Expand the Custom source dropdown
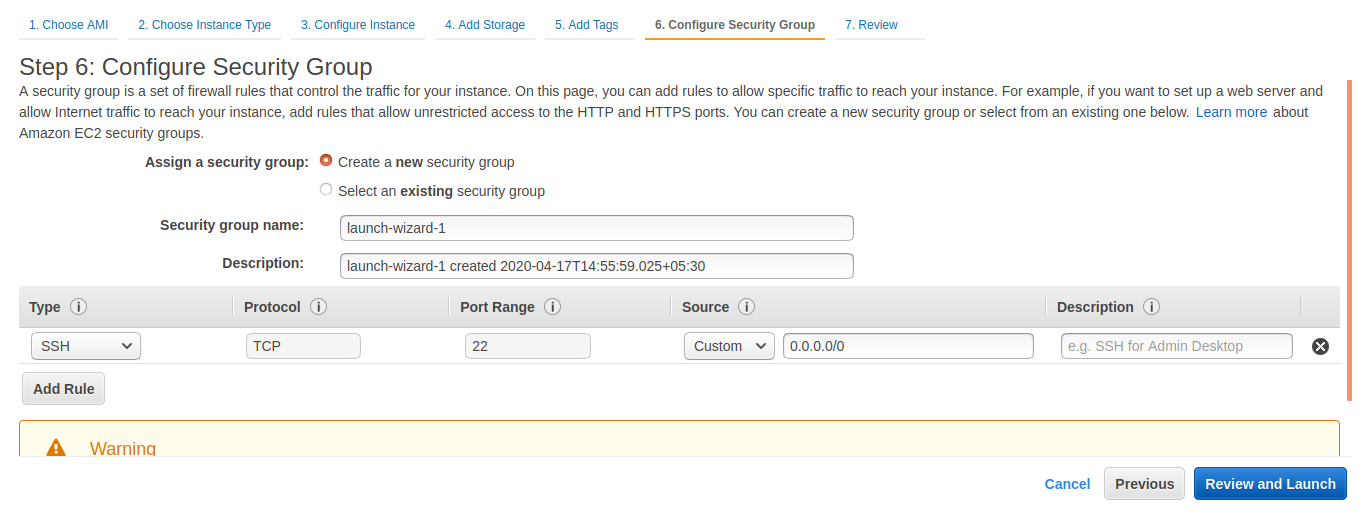The height and width of the screenshot is (519, 1366). pyautogui.click(x=729, y=346)
